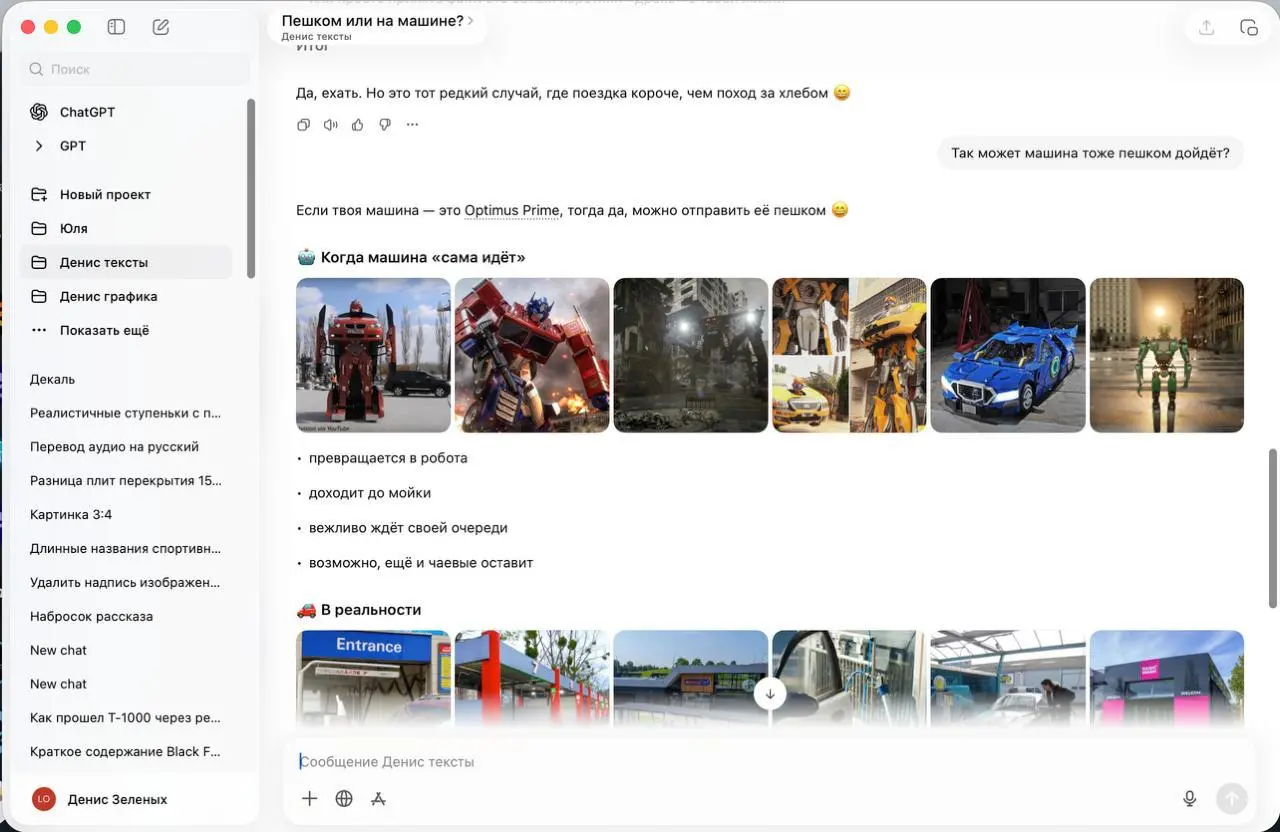
Task: Open chat Разница плит перекрытия
Action: pos(126,481)
